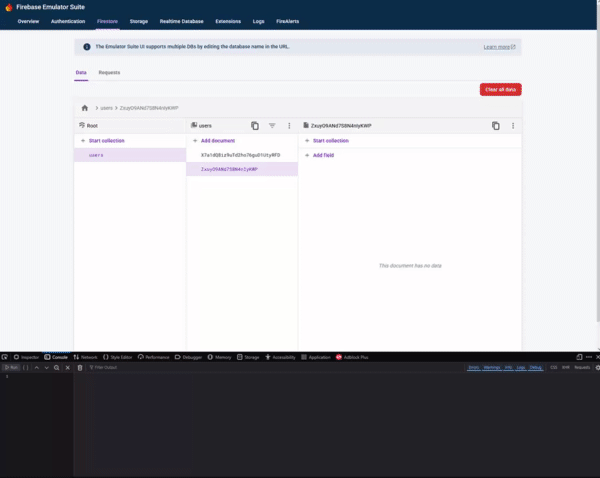Click the users collection header icon

194,125
